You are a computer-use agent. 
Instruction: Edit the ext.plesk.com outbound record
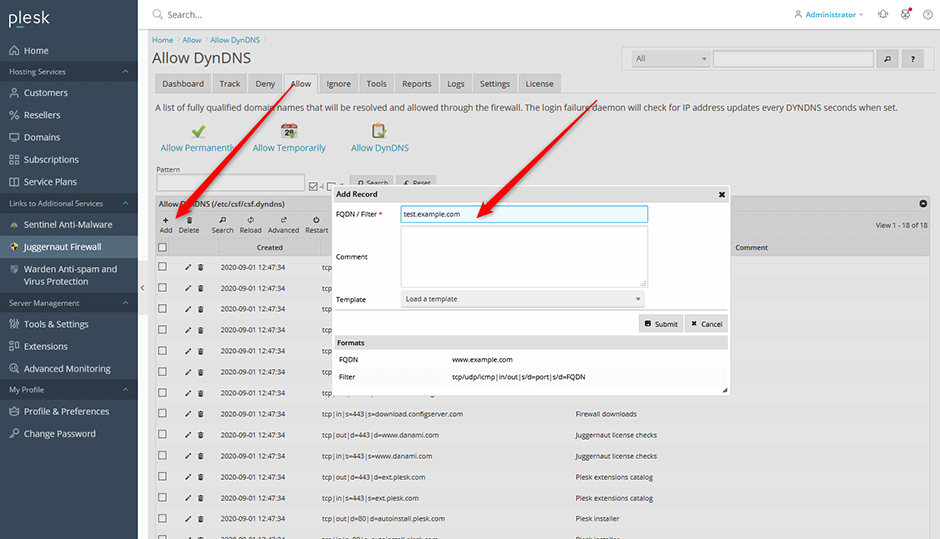click(x=188, y=477)
